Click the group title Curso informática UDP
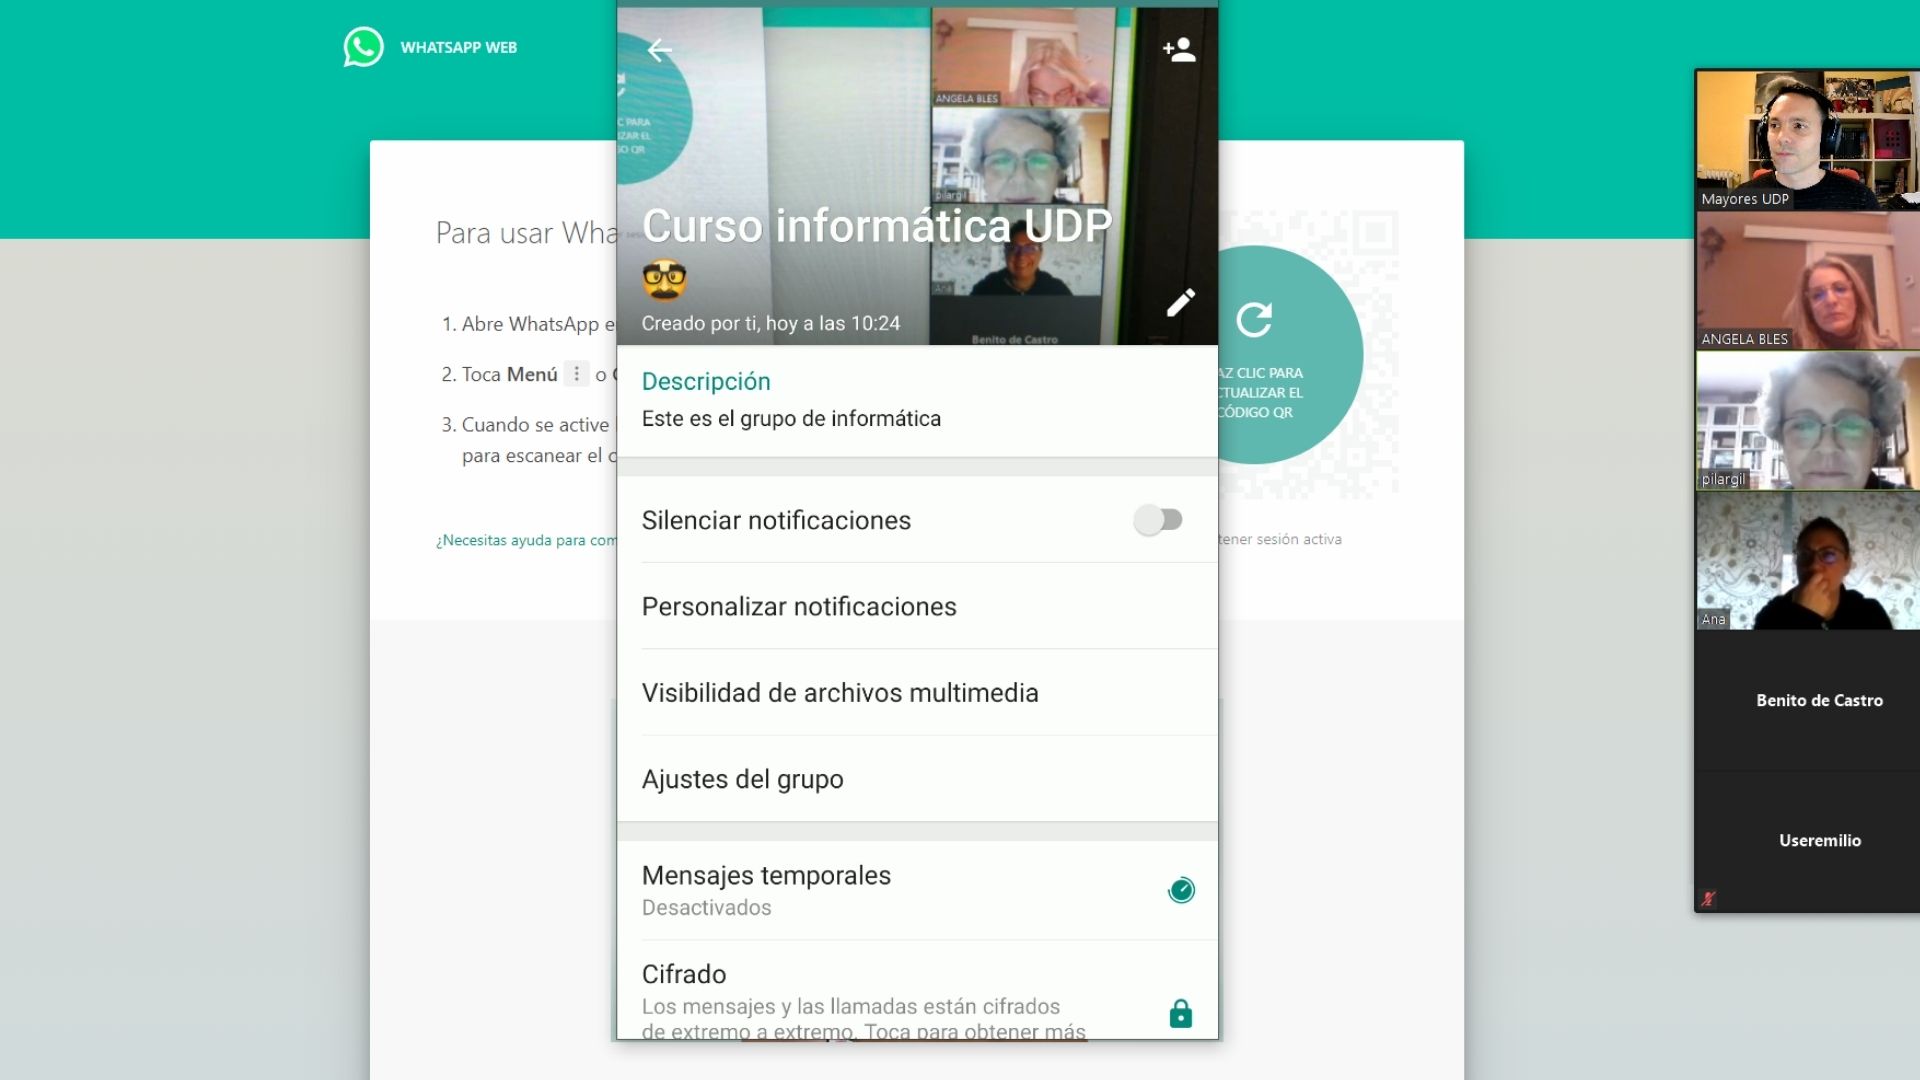 click(877, 226)
